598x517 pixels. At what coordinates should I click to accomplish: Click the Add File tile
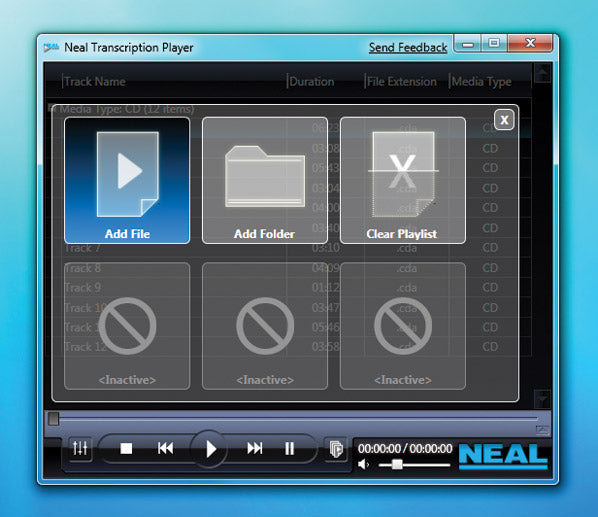127,180
